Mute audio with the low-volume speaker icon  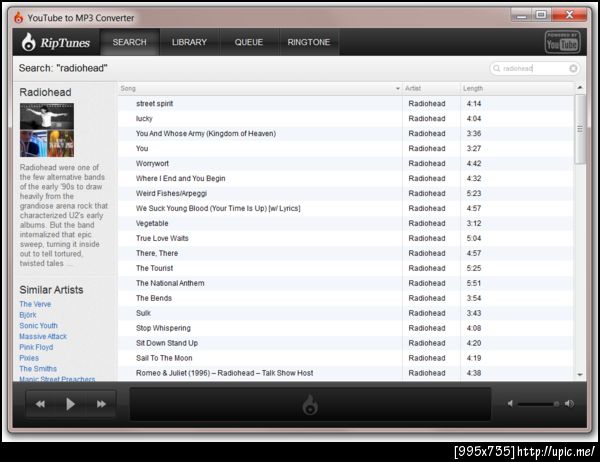click(x=510, y=403)
